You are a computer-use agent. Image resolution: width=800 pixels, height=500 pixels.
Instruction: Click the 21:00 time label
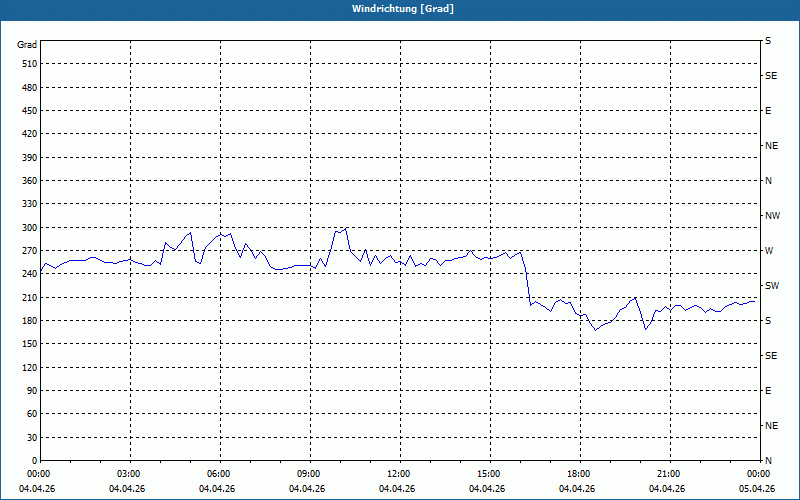pyautogui.click(x=670, y=474)
